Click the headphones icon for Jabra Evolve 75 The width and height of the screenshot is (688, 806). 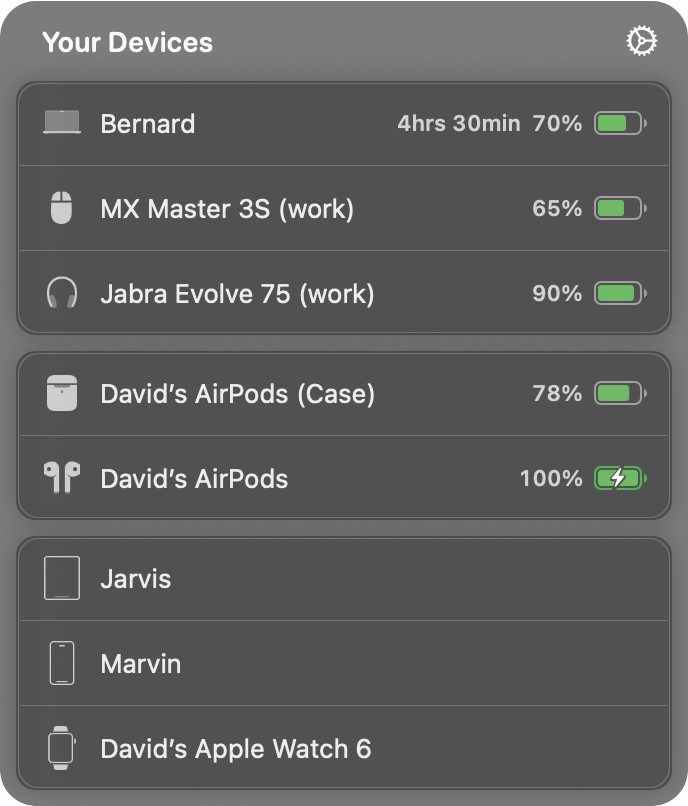click(x=62, y=292)
